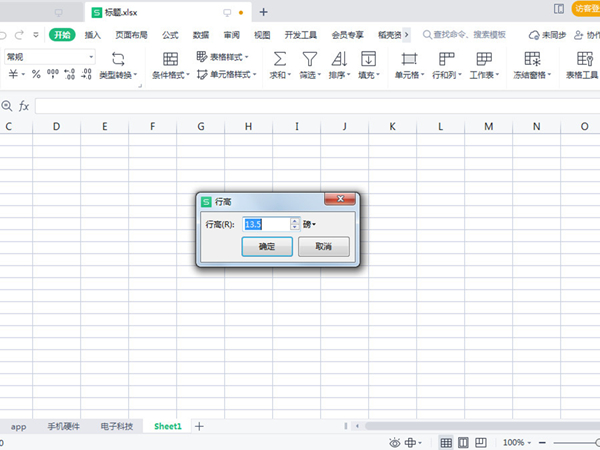
Task: Switch to normal grid view in status bar
Action: [446, 442]
